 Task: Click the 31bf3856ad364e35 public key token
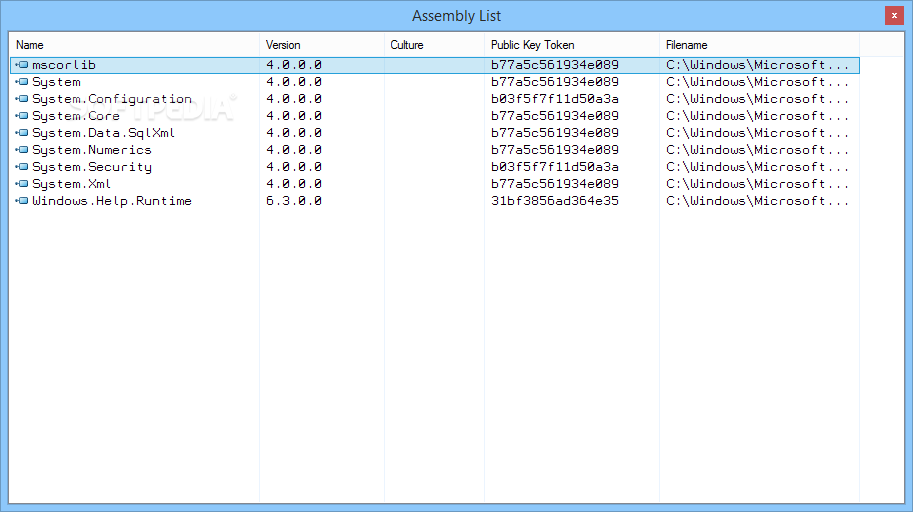(555, 201)
